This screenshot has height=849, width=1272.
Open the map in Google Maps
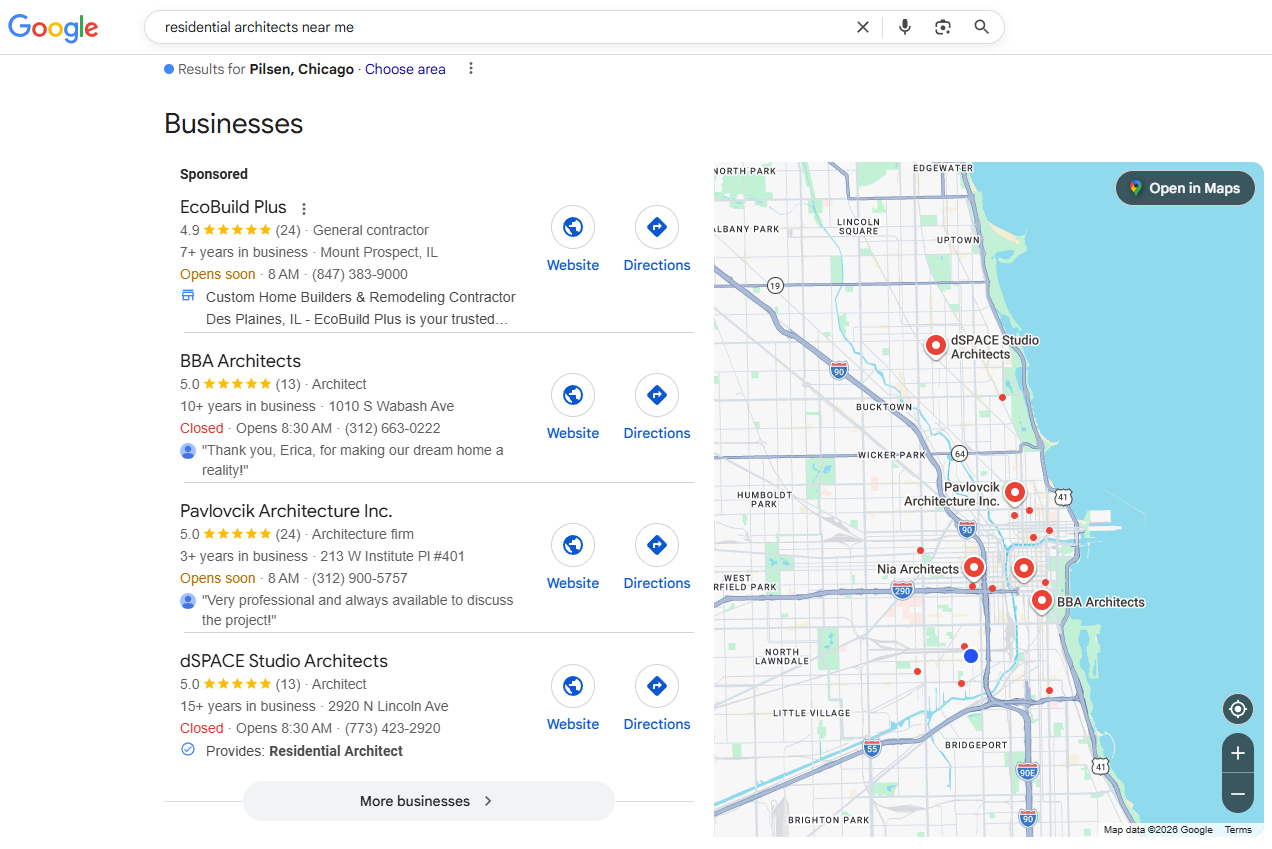pyautogui.click(x=1184, y=188)
